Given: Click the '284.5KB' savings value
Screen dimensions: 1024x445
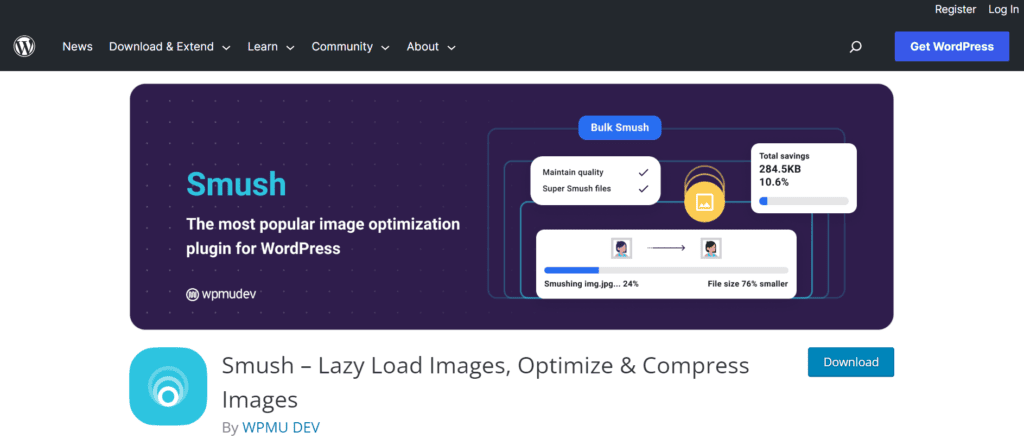Looking at the screenshot, I should tap(780, 169).
